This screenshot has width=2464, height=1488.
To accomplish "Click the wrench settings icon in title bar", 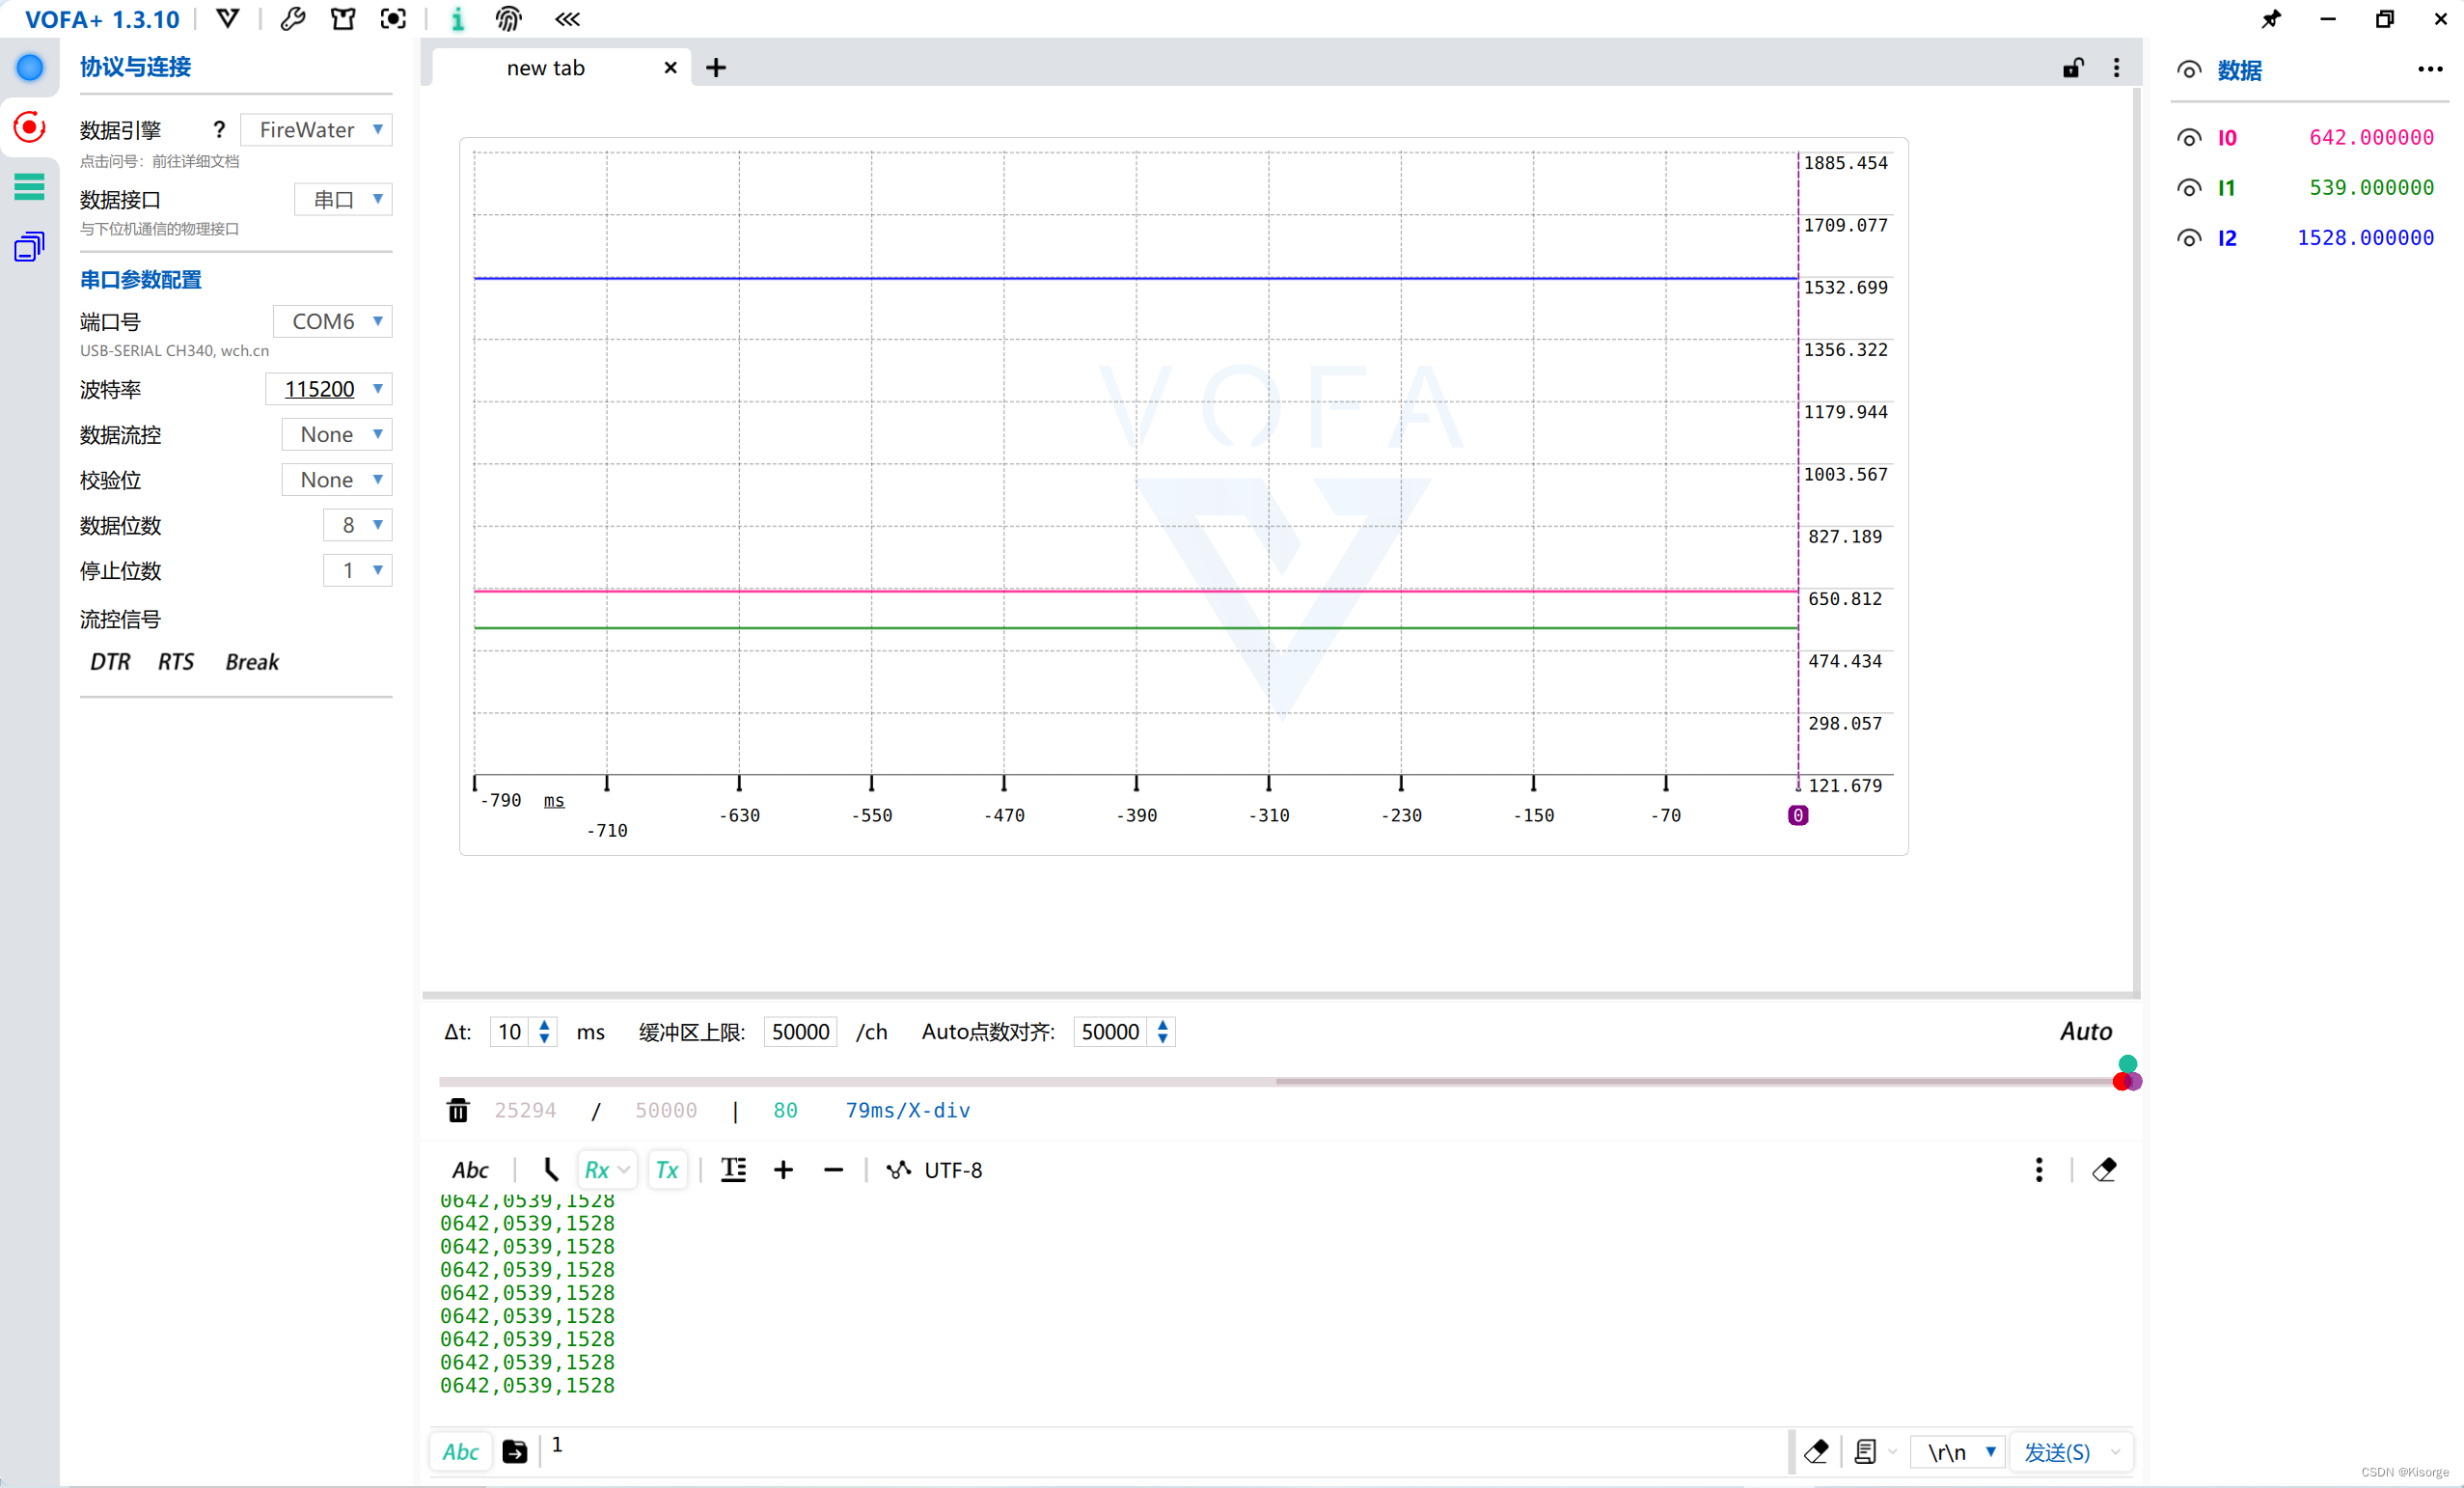I will pos(293,18).
